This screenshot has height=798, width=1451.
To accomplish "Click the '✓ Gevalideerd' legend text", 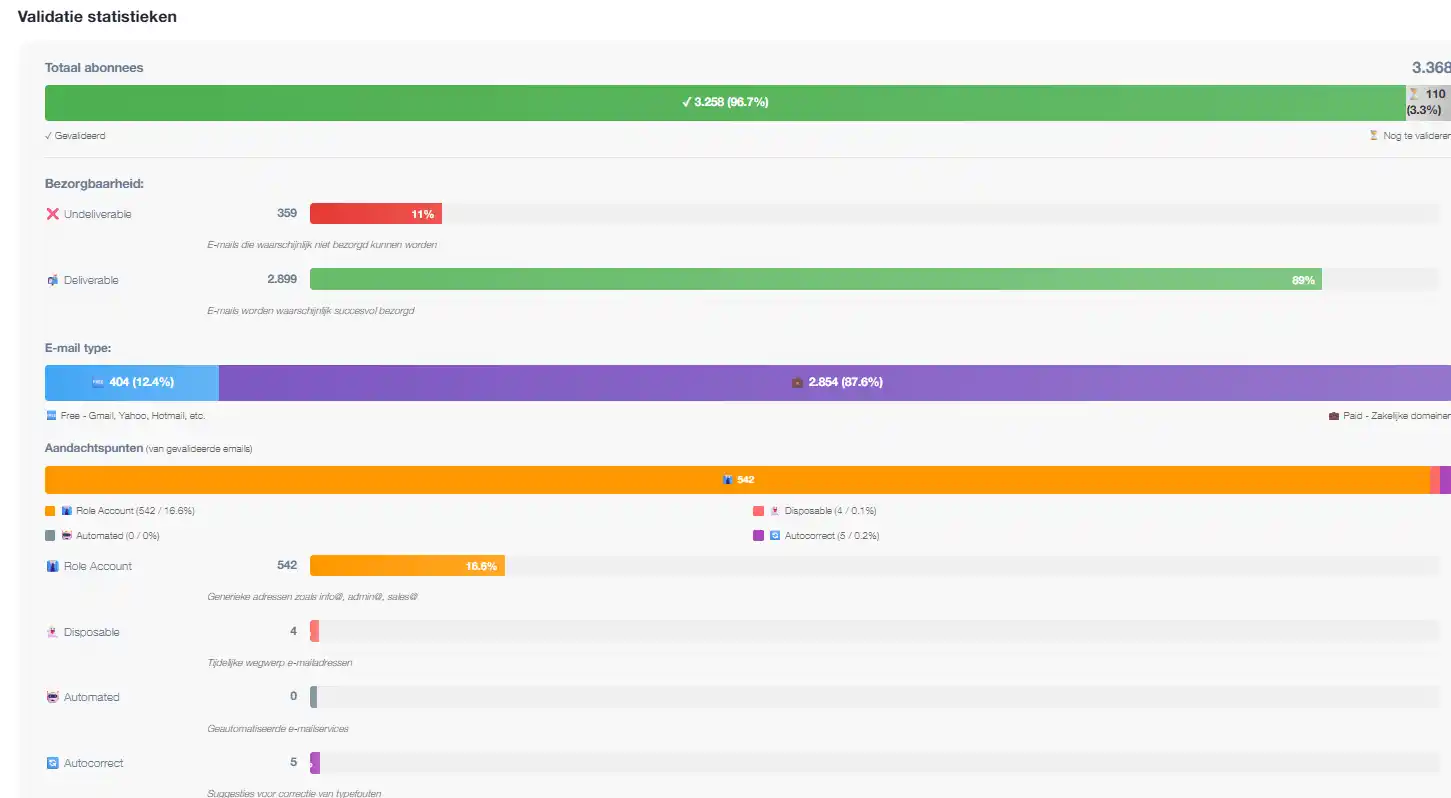I will click(75, 136).
